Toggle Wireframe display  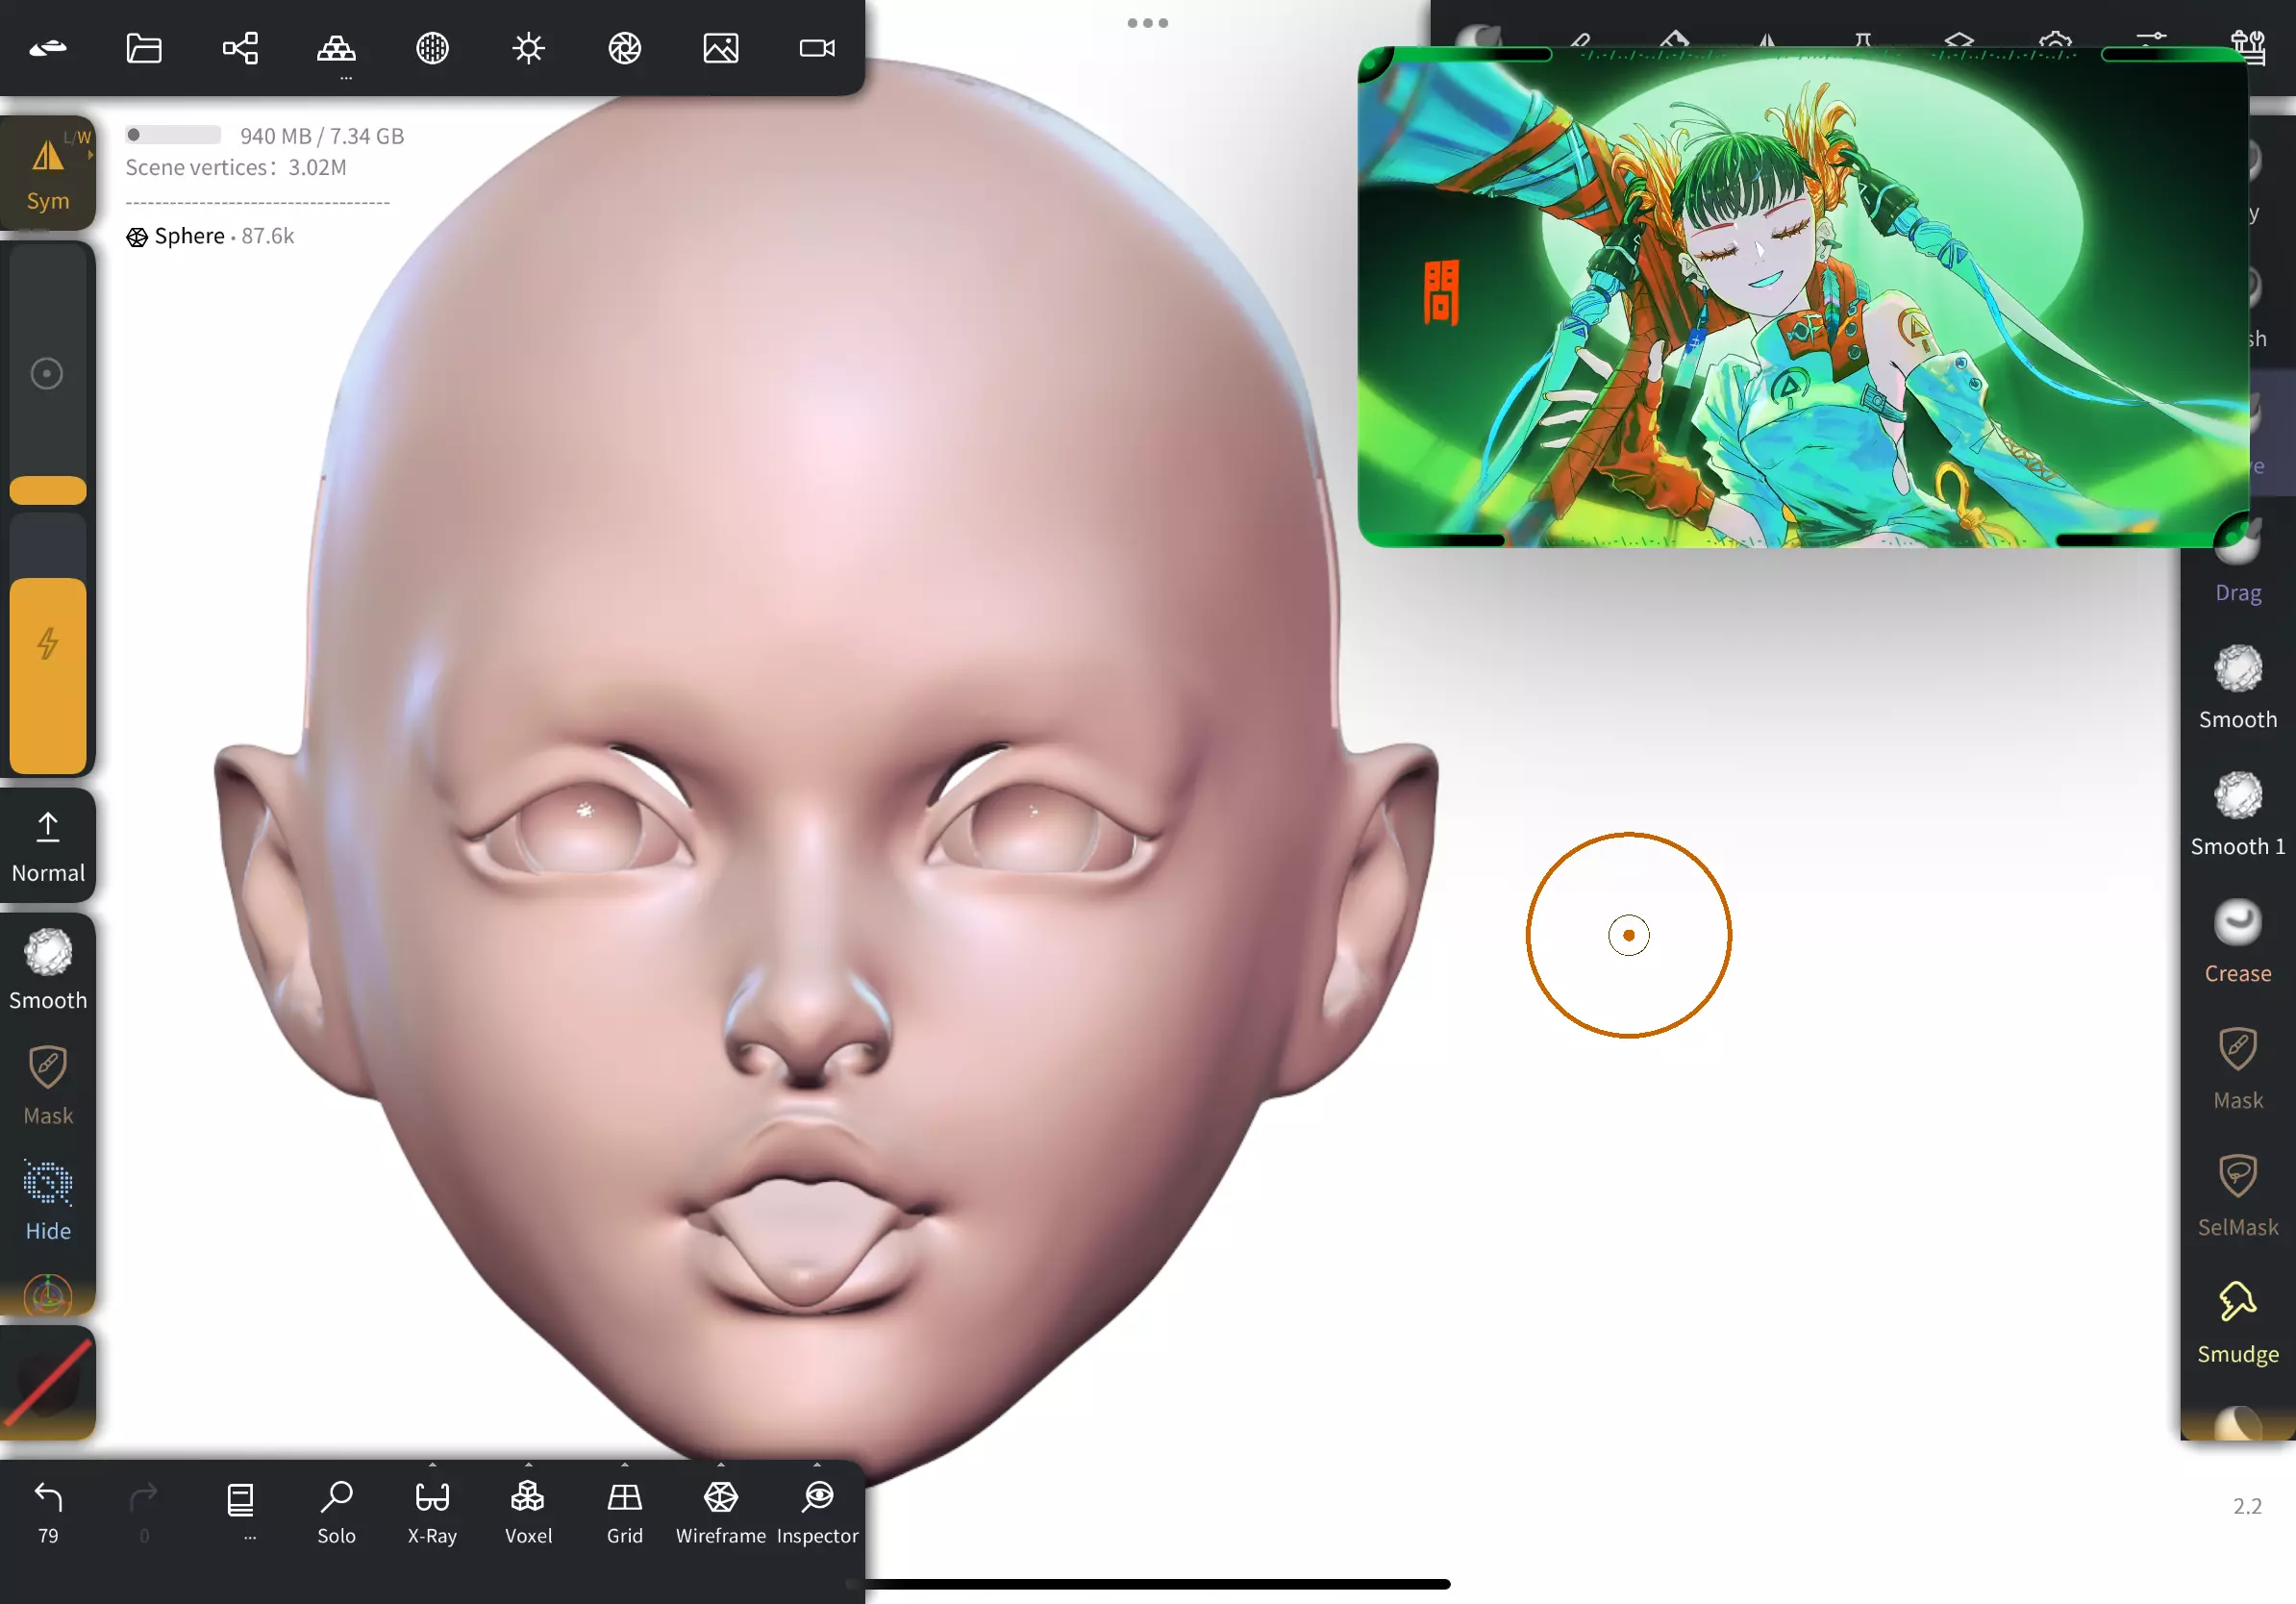(x=720, y=1512)
